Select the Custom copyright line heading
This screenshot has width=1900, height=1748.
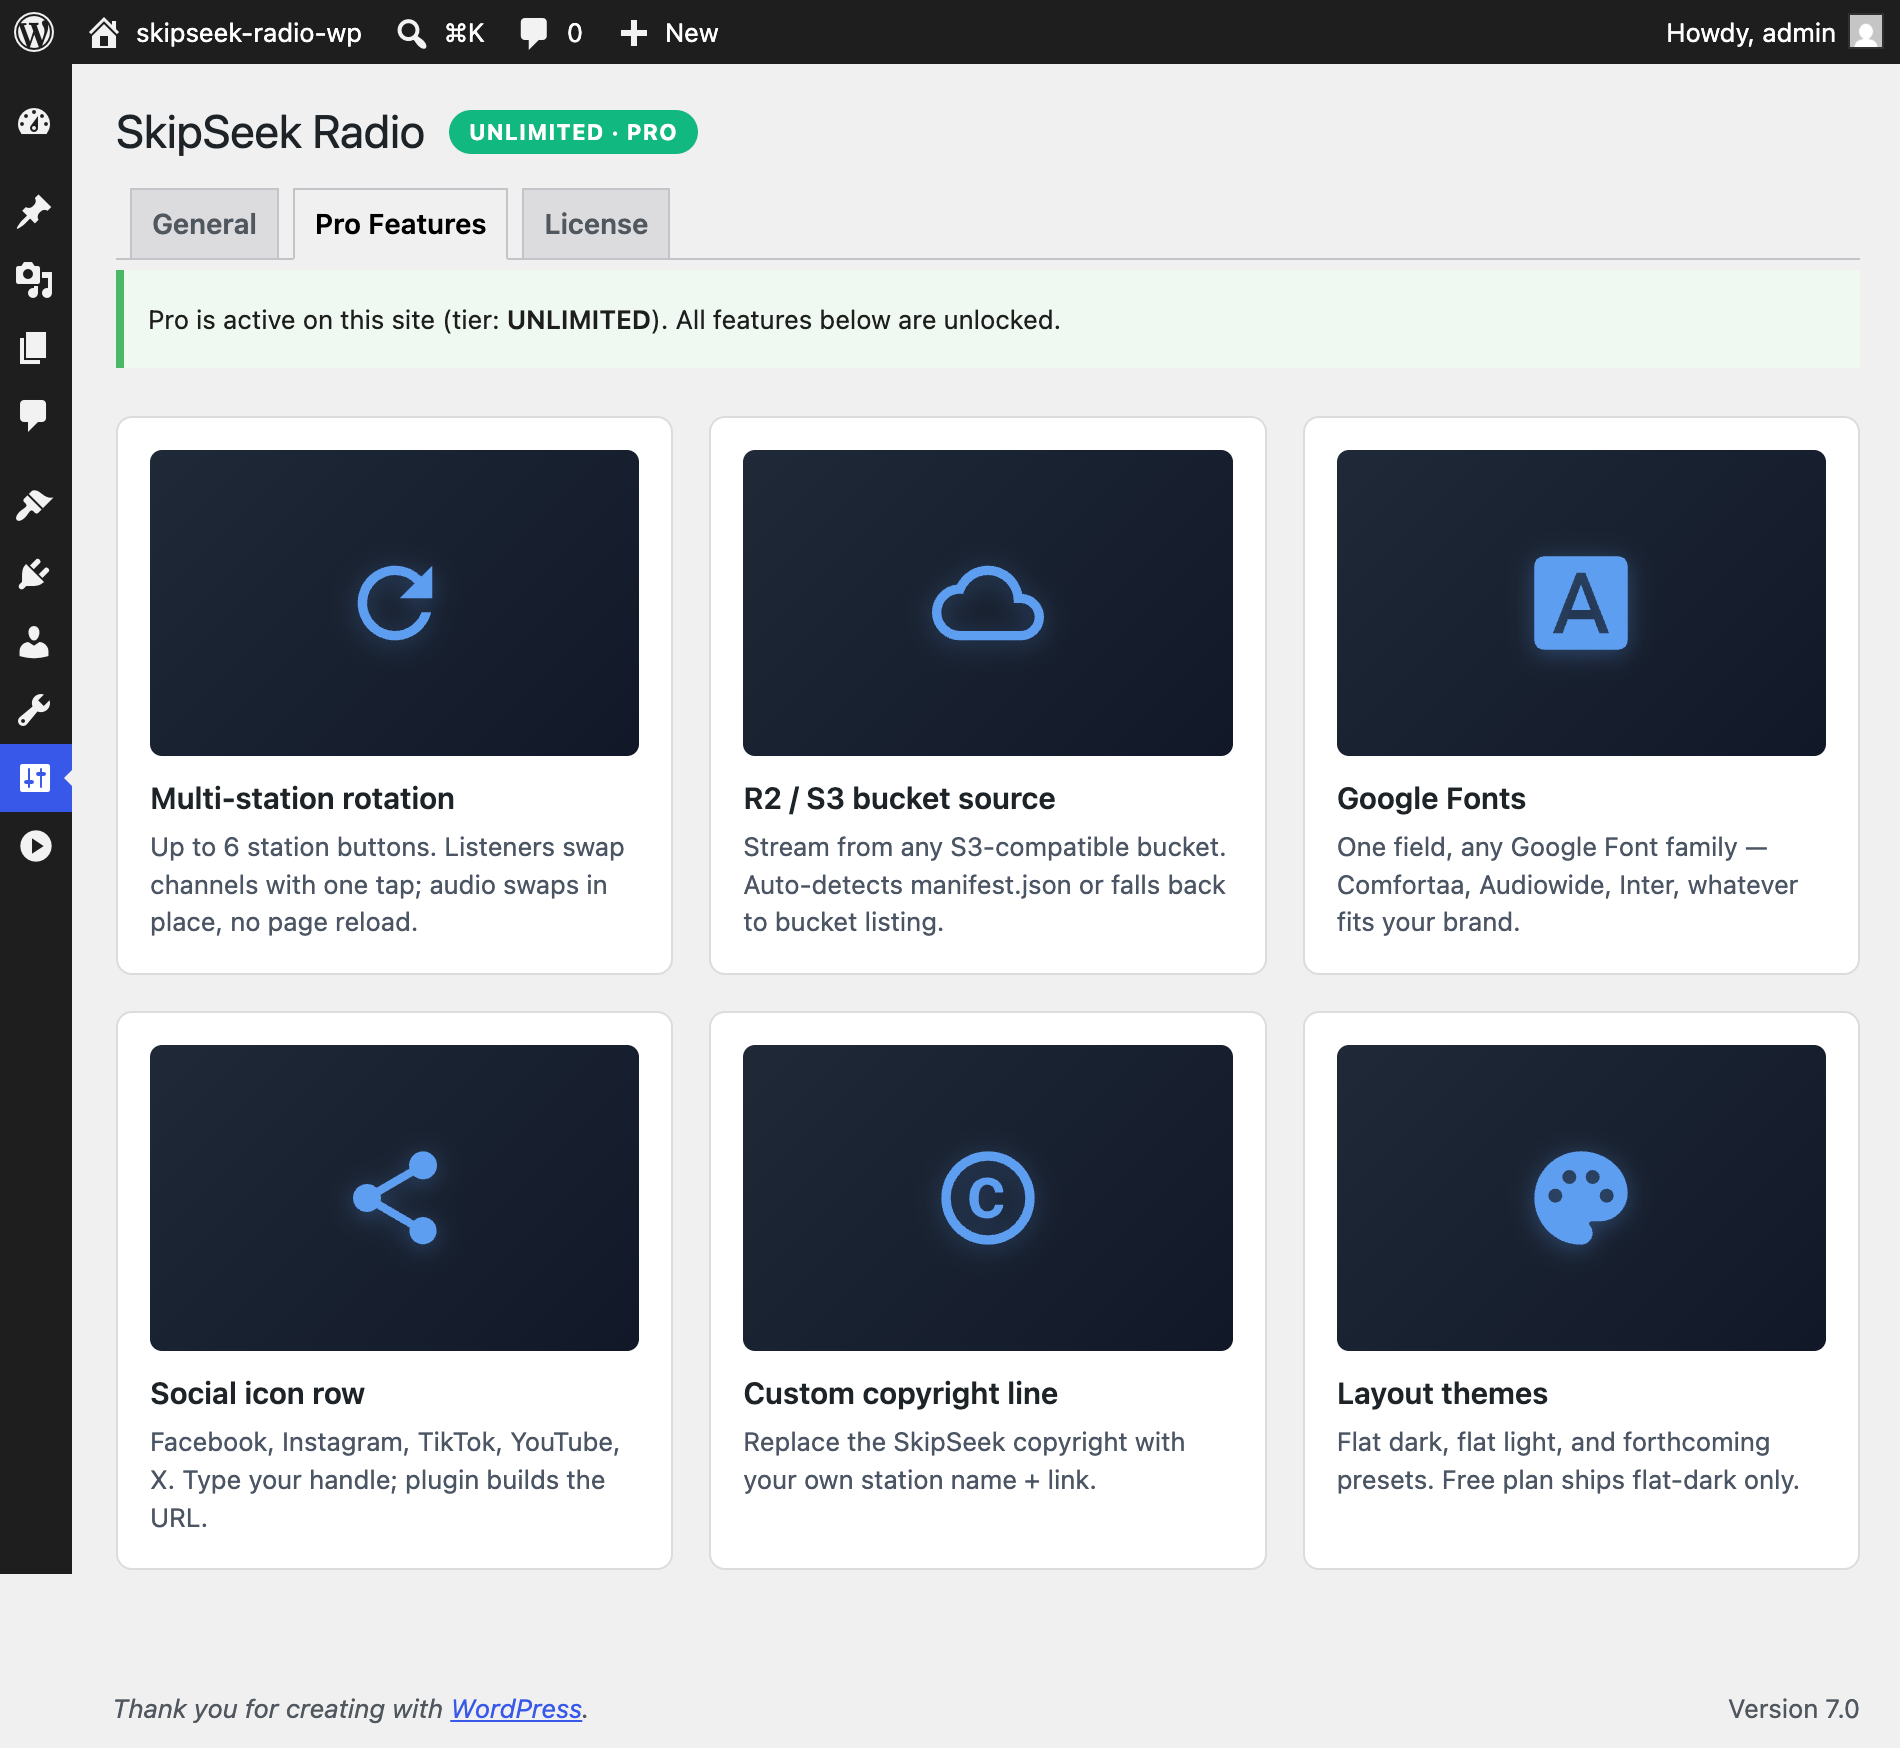[x=900, y=1393]
